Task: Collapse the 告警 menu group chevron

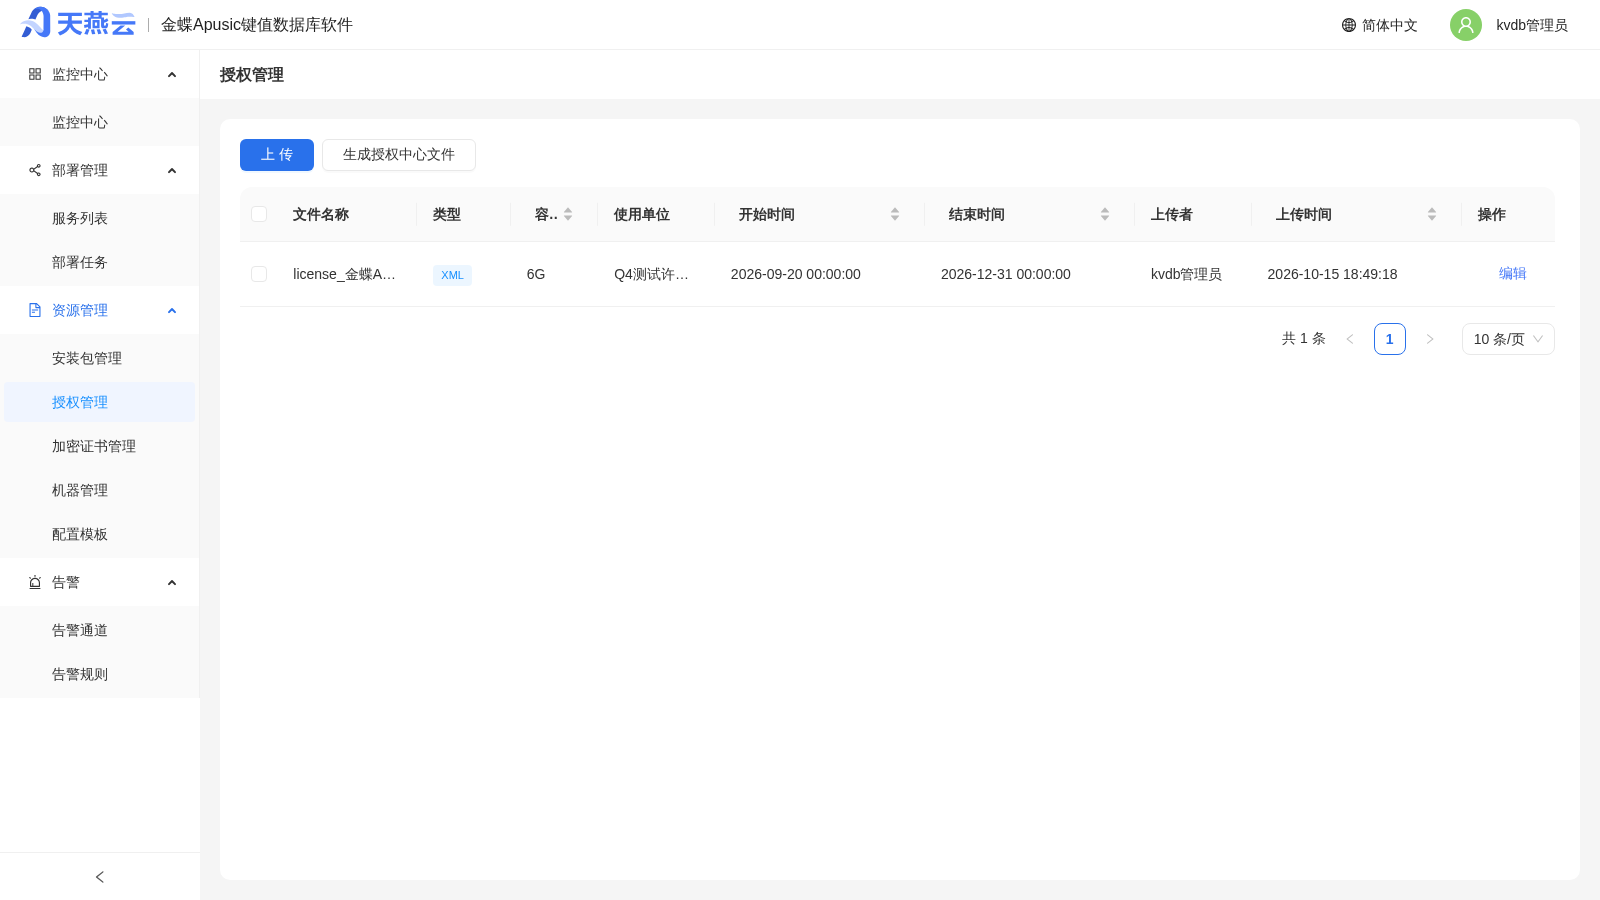Action: coord(172,583)
